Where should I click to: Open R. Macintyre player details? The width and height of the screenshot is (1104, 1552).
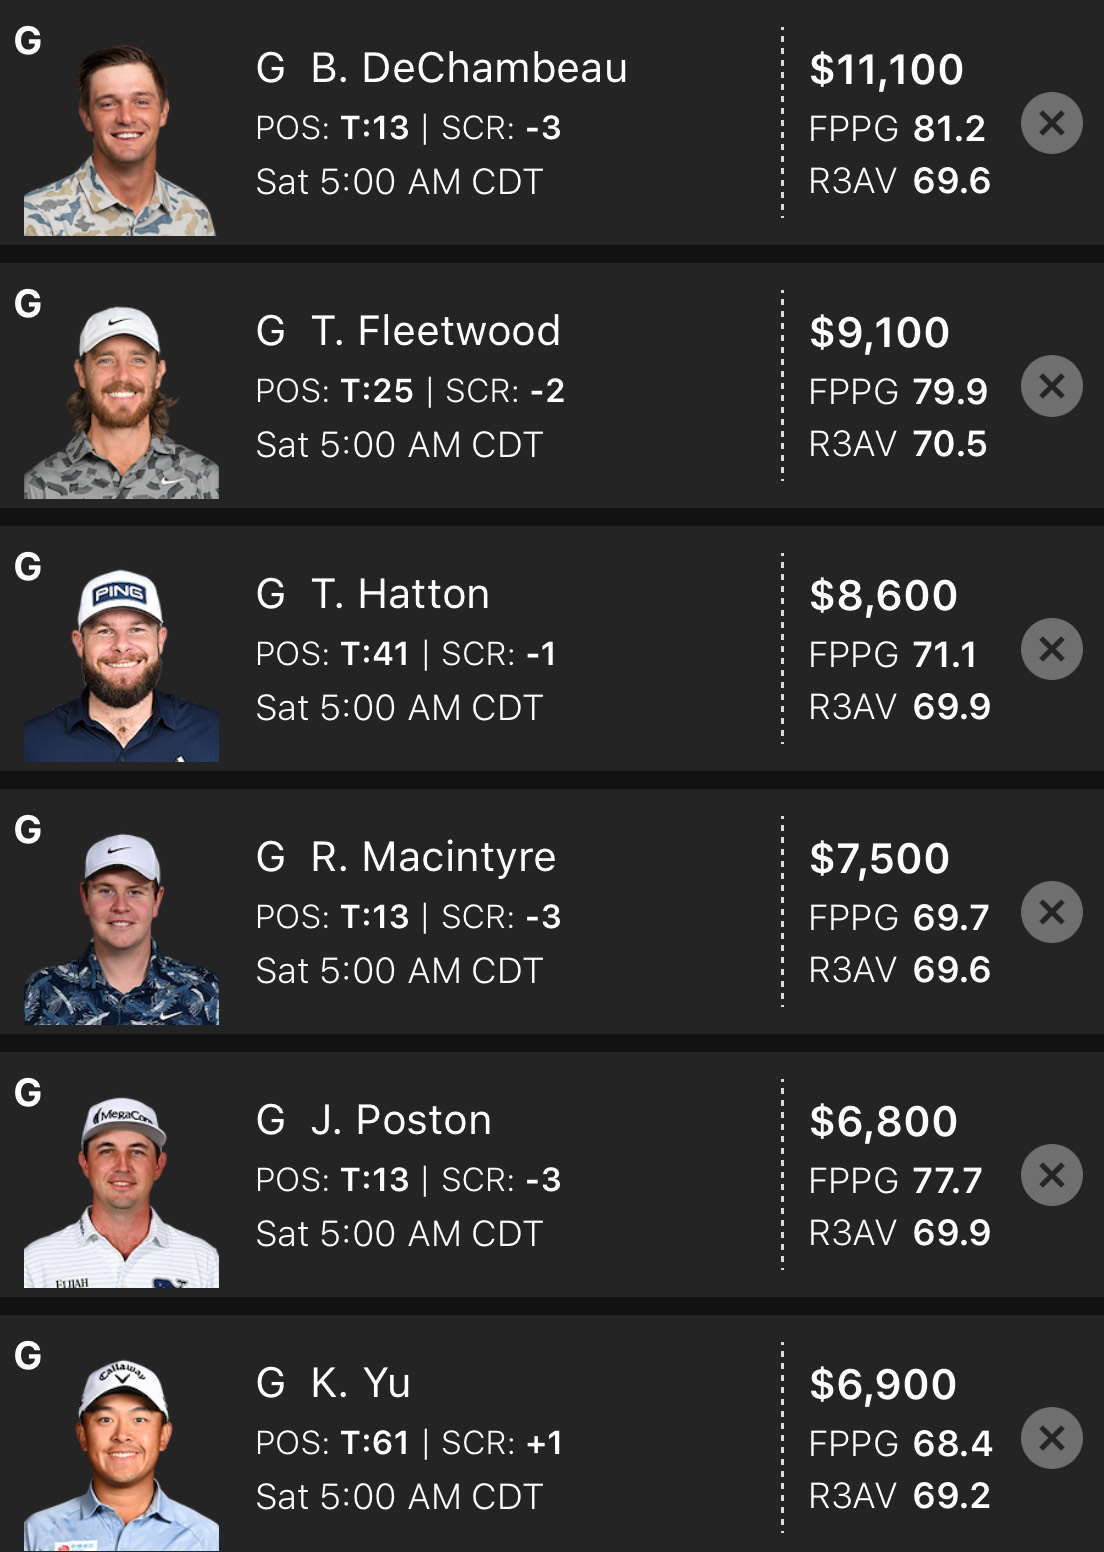coord(433,857)
